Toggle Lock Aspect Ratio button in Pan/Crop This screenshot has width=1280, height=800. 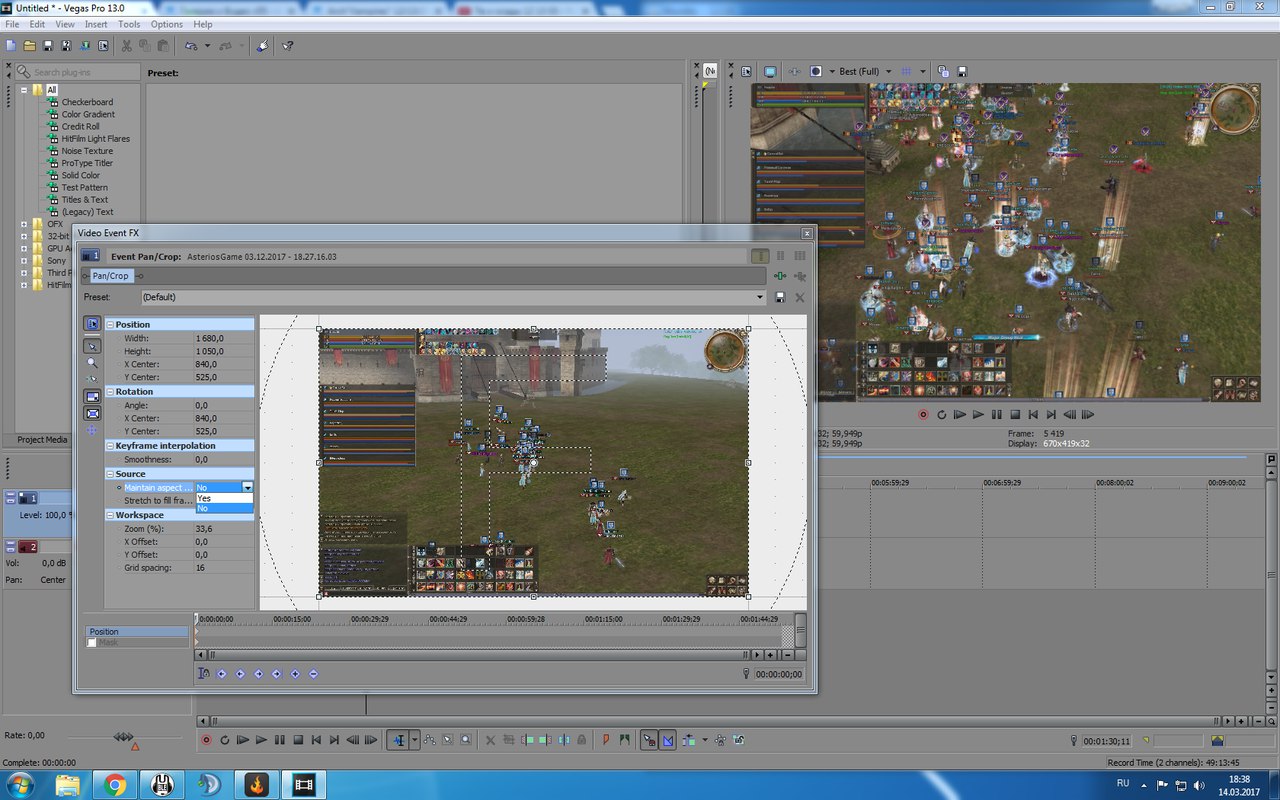click(92, 396)
